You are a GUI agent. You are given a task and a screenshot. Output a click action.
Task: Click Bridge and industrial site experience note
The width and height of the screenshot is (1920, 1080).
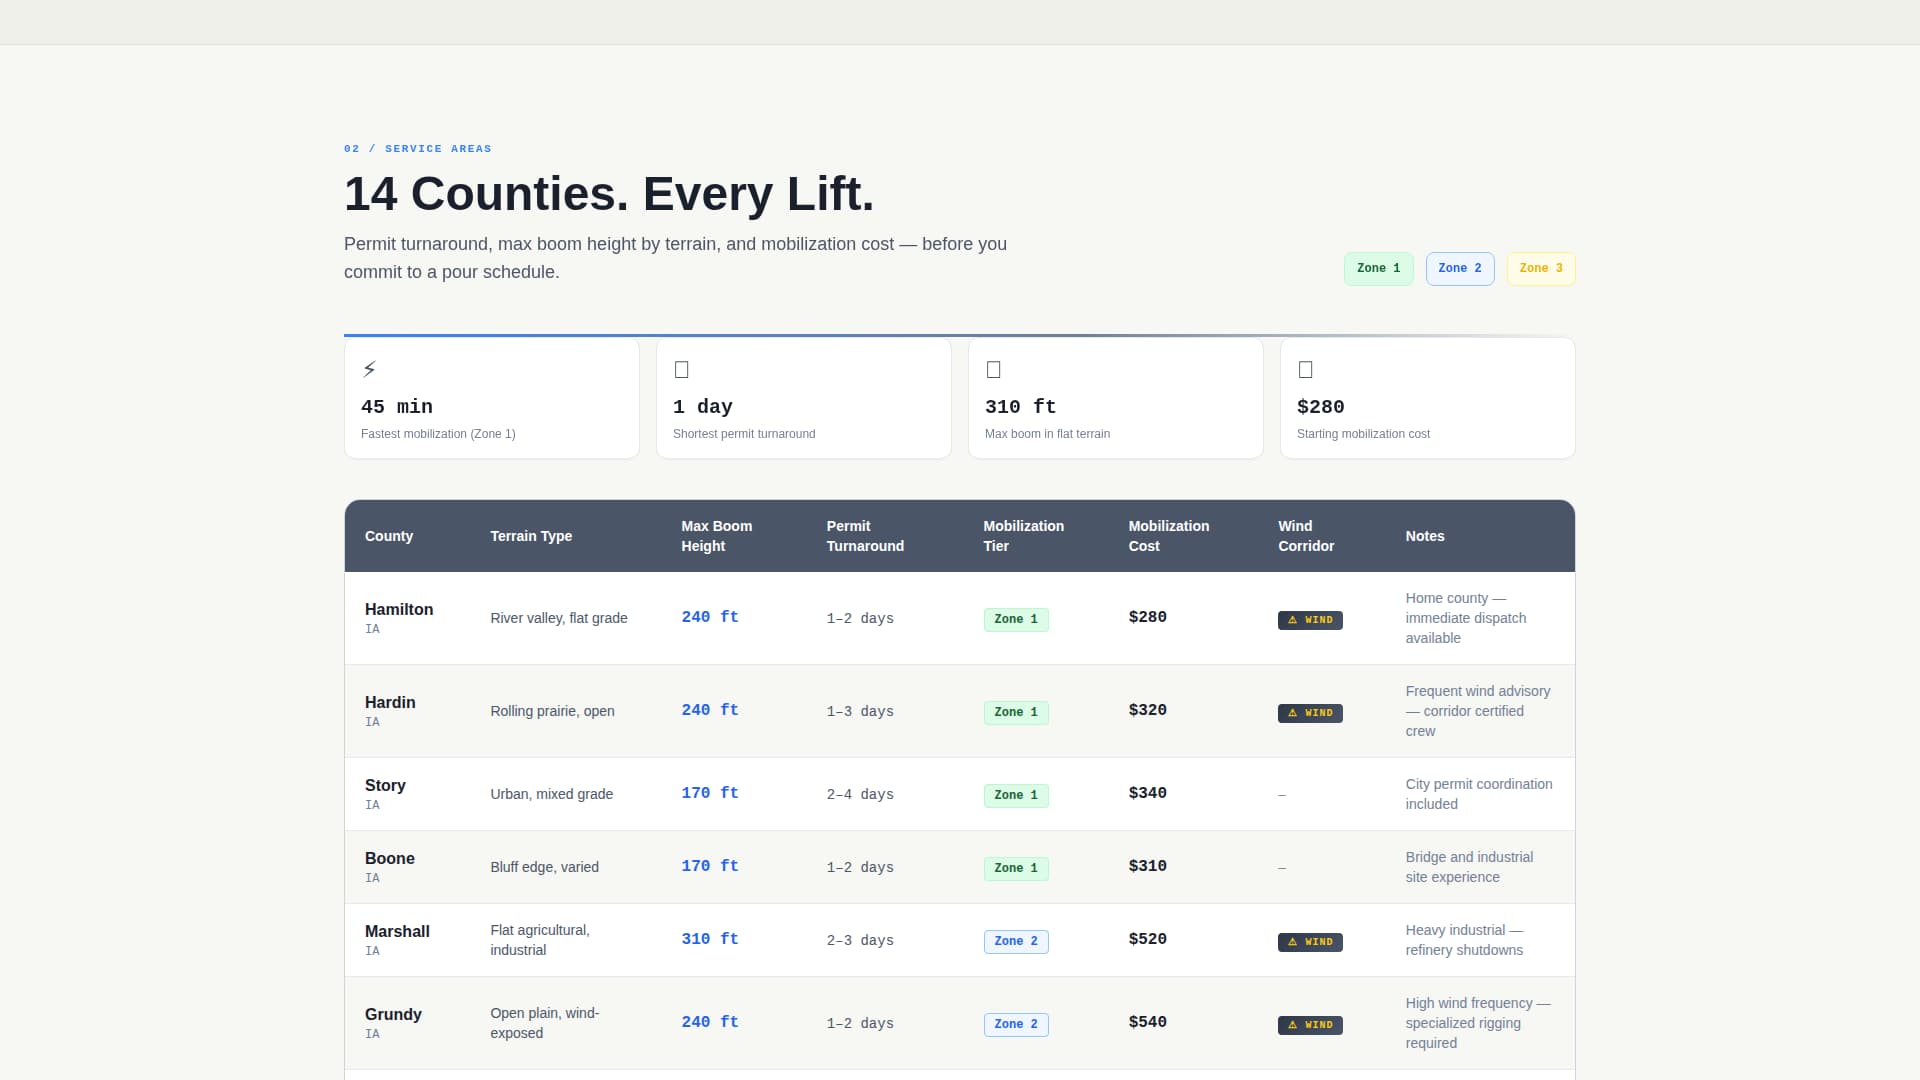coord(1469,868)
